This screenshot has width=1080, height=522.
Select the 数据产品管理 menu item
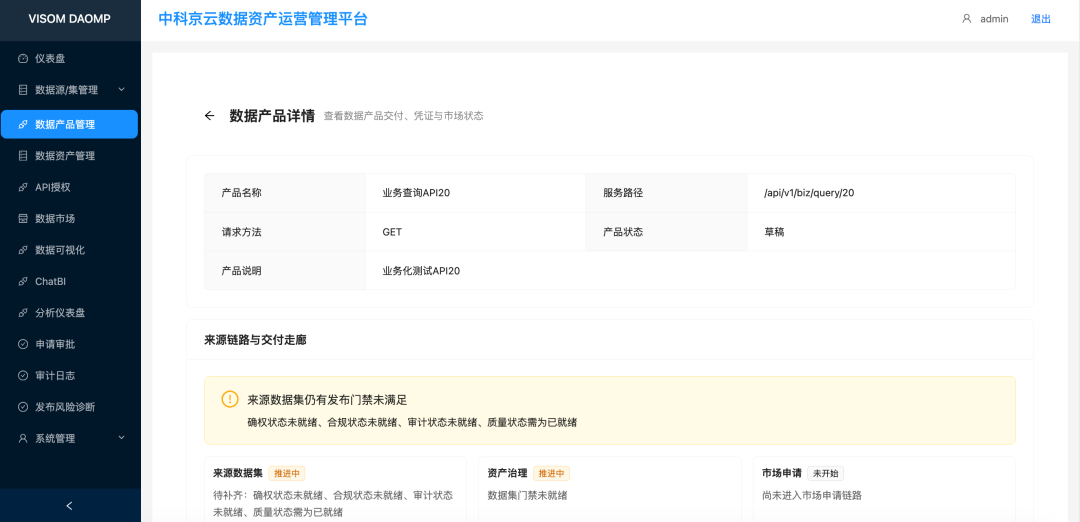pos(70,125)
